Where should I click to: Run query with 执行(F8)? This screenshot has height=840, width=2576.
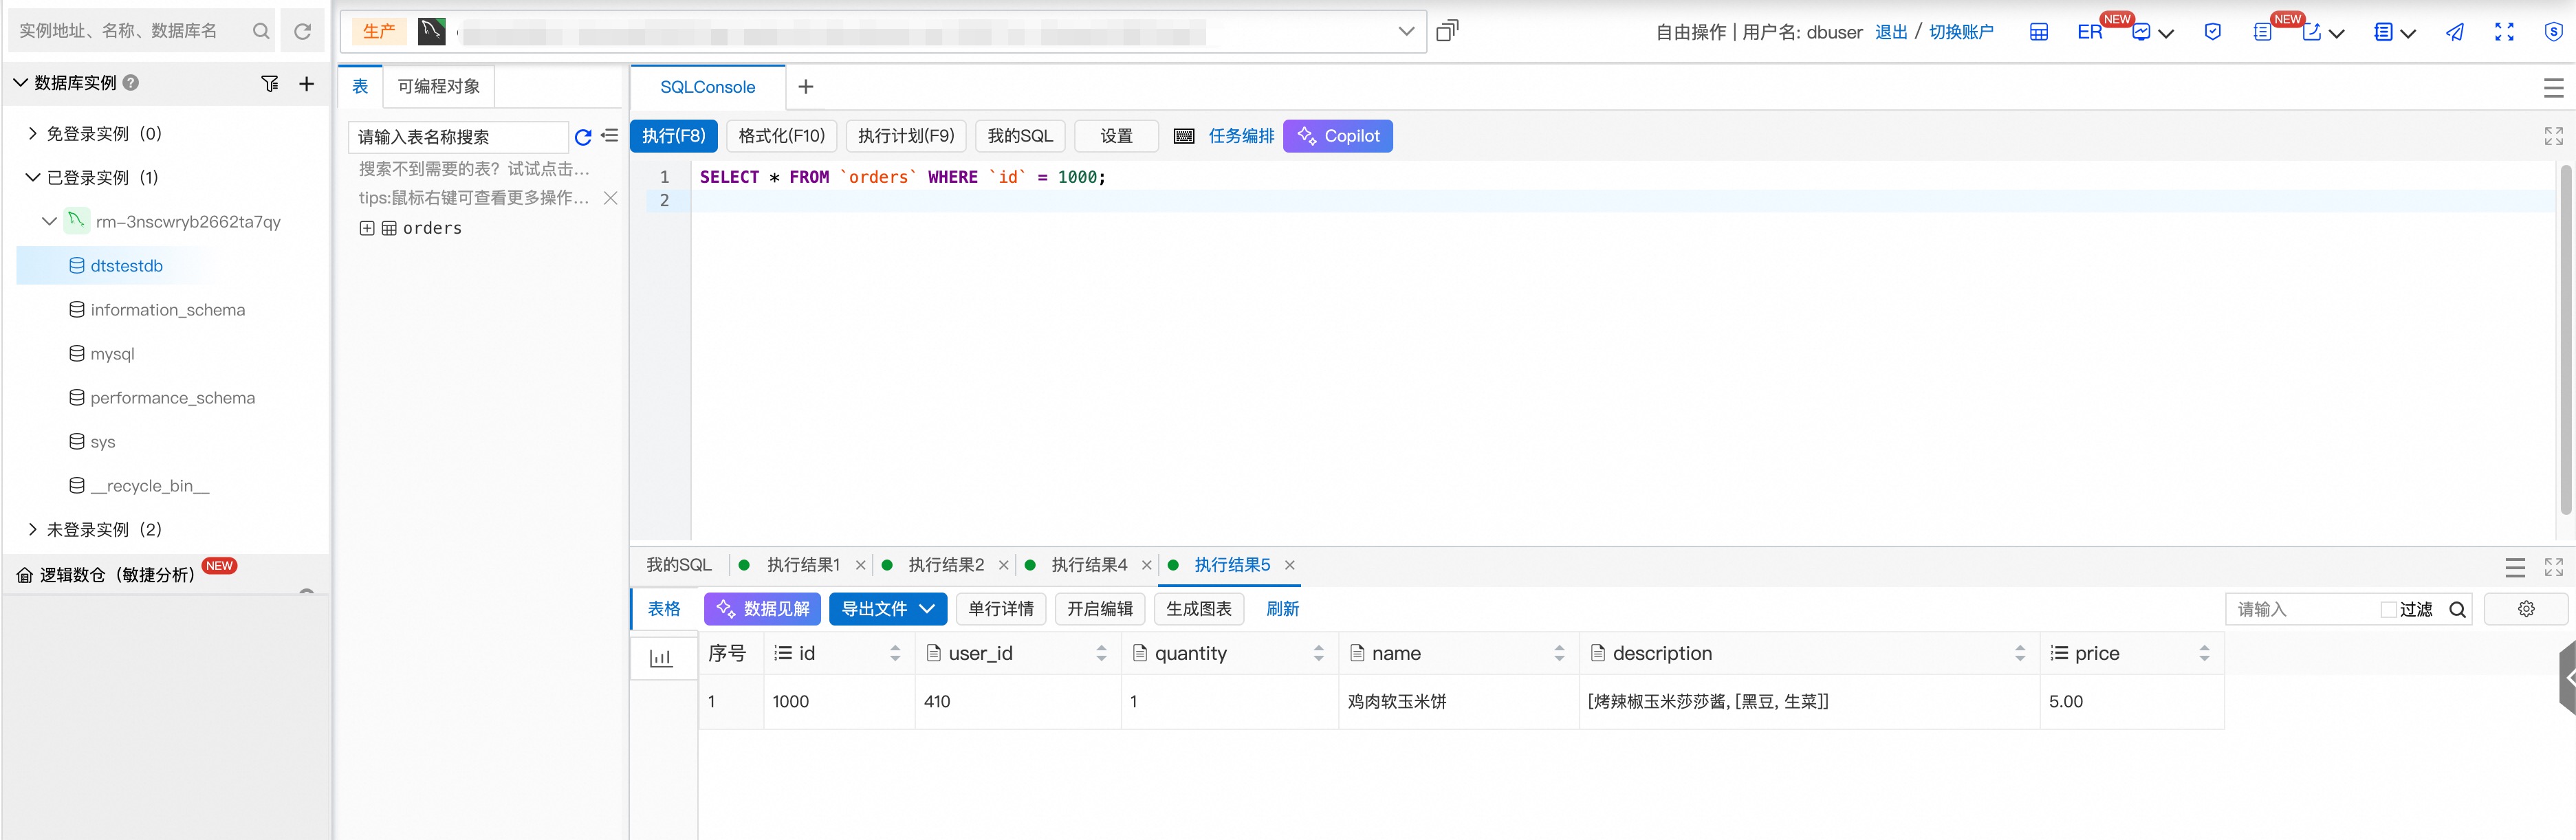point(673,136)
